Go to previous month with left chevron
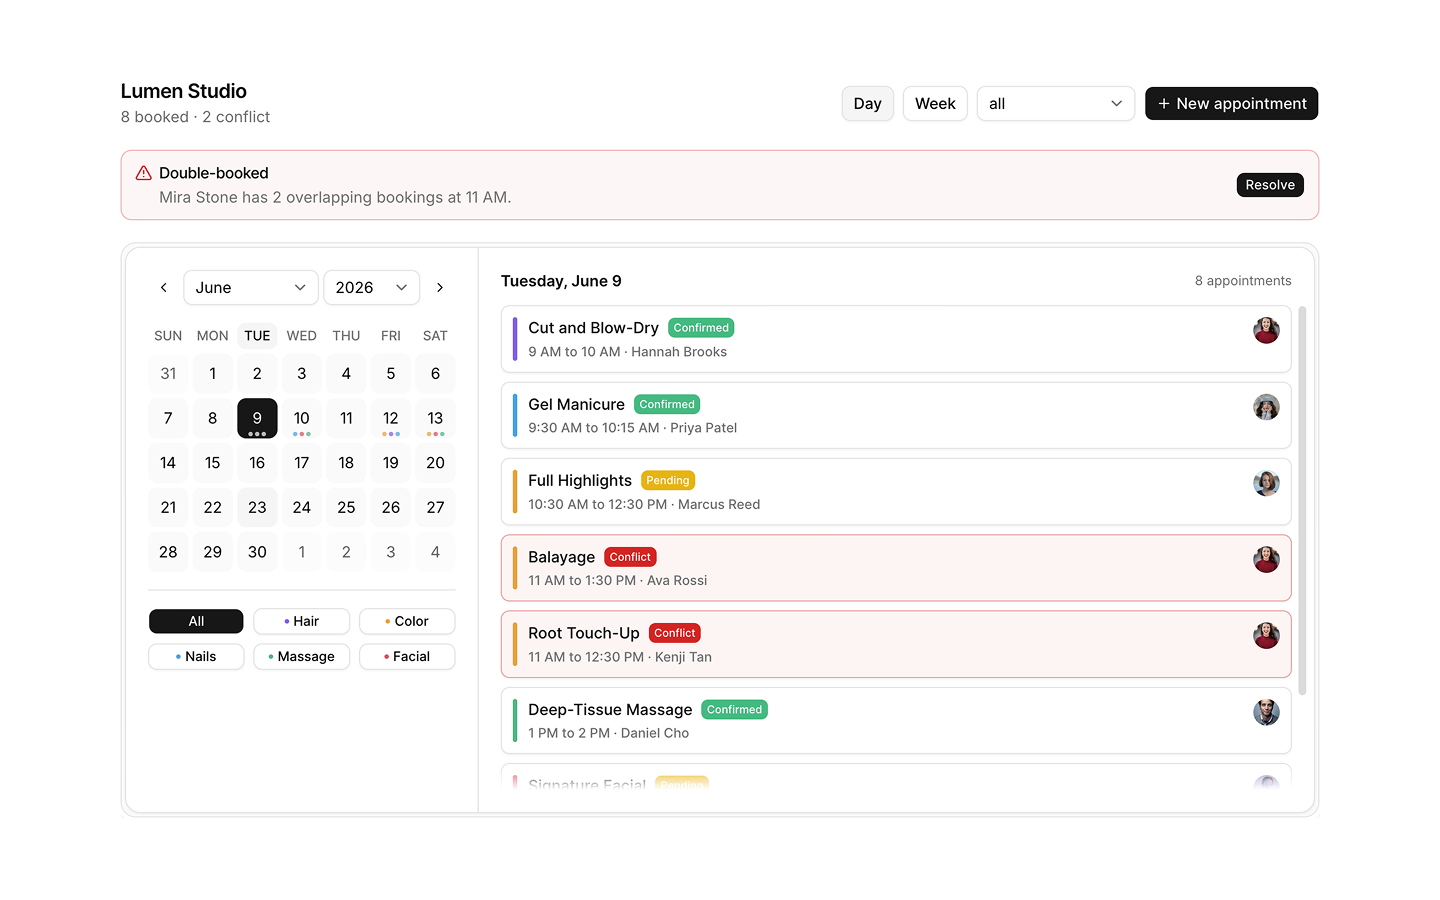This screenshot has height=900, width=1440. [164, 287]
